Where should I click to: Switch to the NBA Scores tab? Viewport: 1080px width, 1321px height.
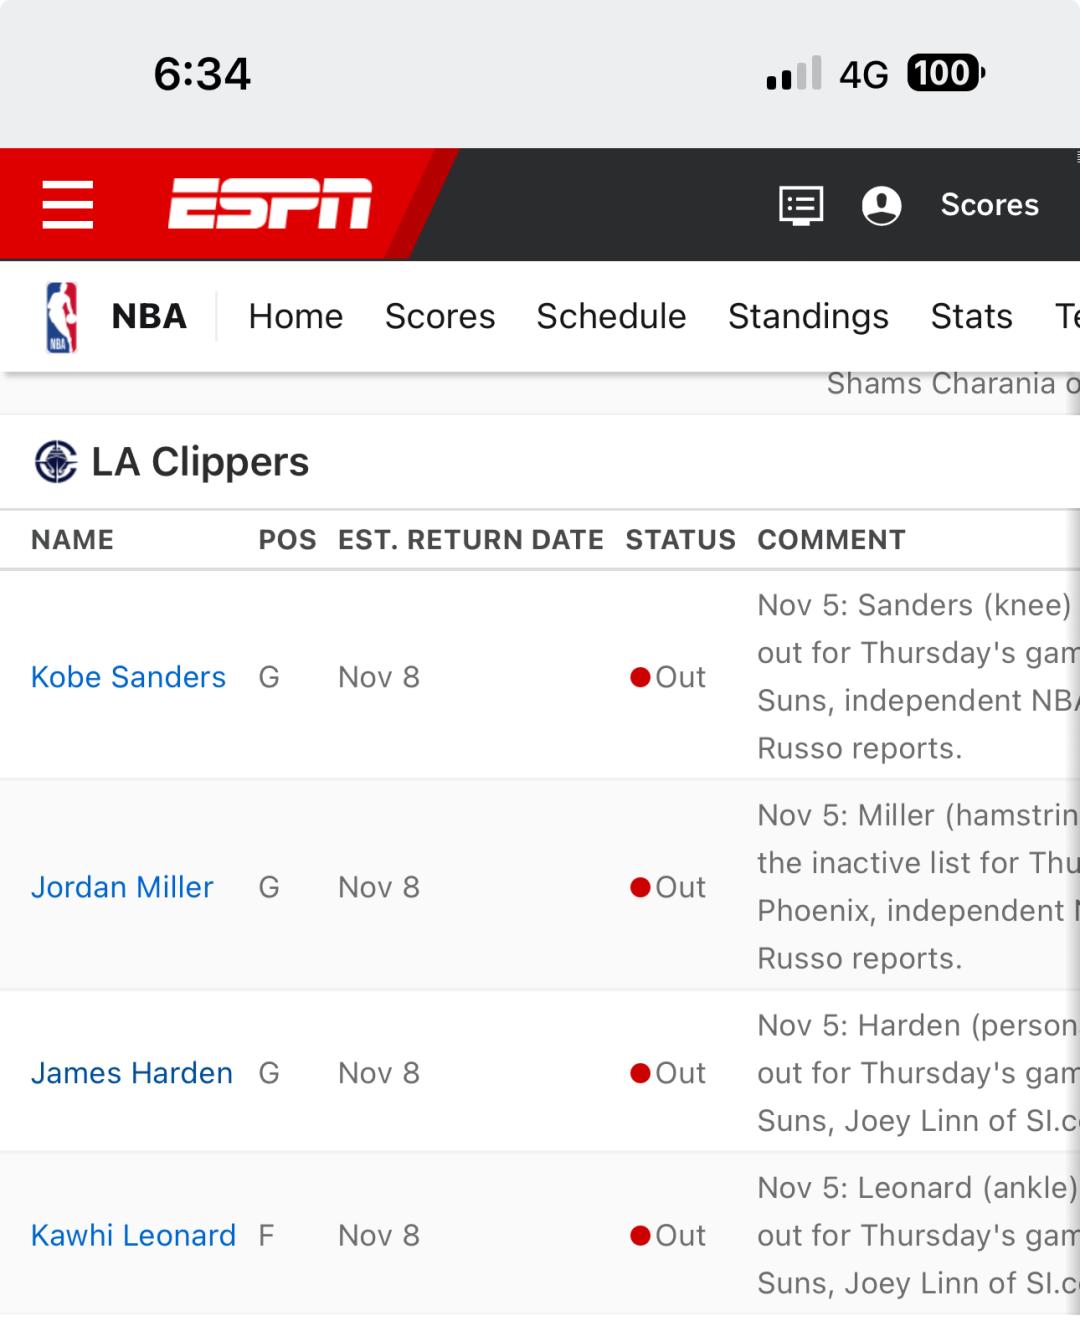pos(440,317)
